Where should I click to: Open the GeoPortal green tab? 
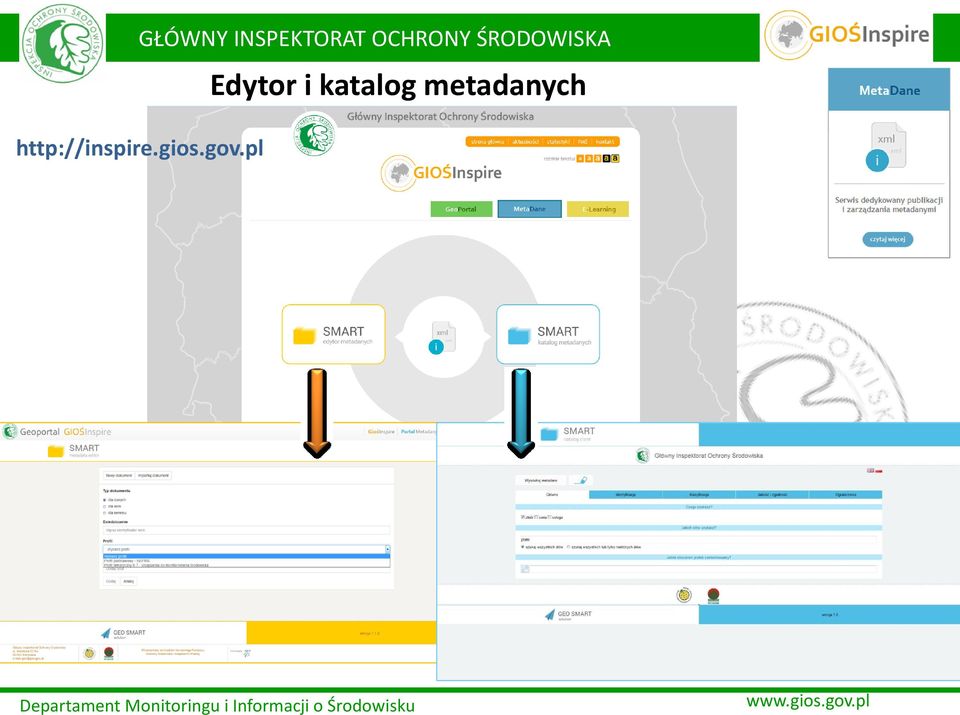pyautogui.click(x=461, y=209)
